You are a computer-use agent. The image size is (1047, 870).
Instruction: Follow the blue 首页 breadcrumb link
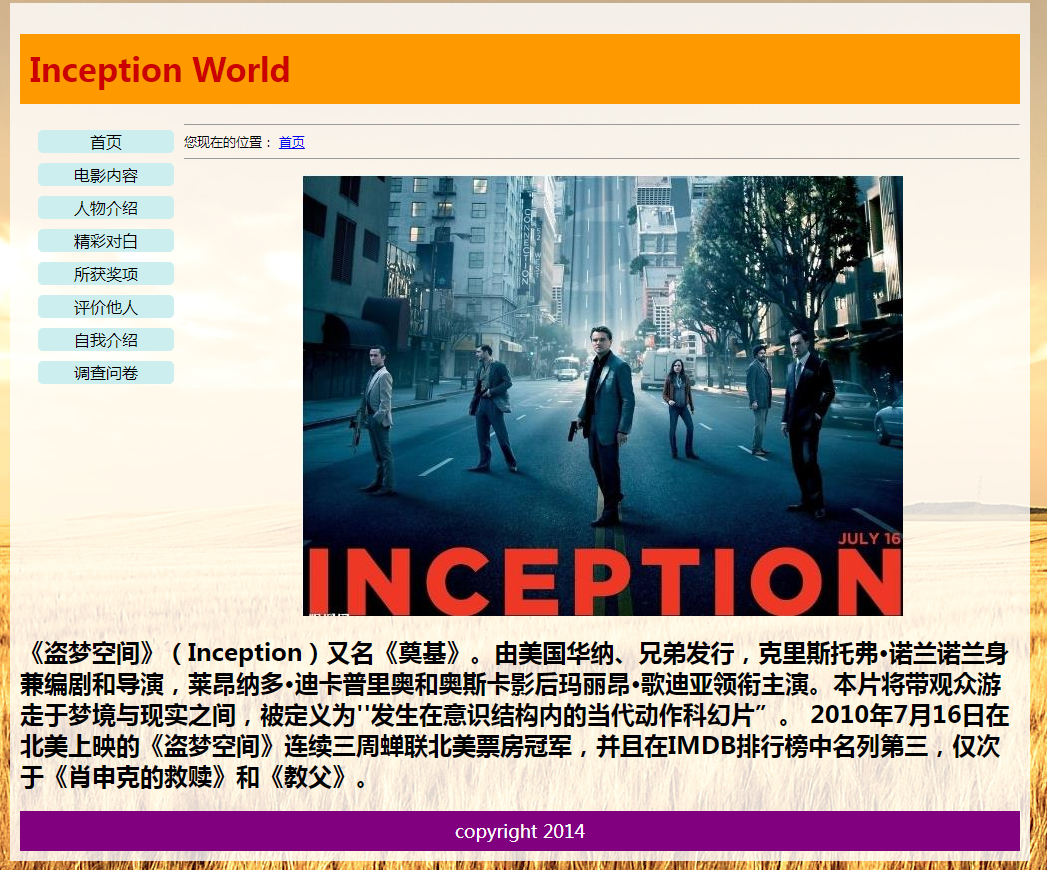tap(291, 142)
